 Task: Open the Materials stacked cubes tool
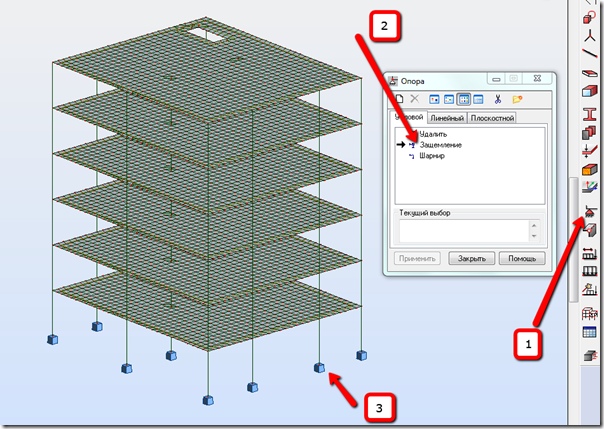(x=589, y=132)
